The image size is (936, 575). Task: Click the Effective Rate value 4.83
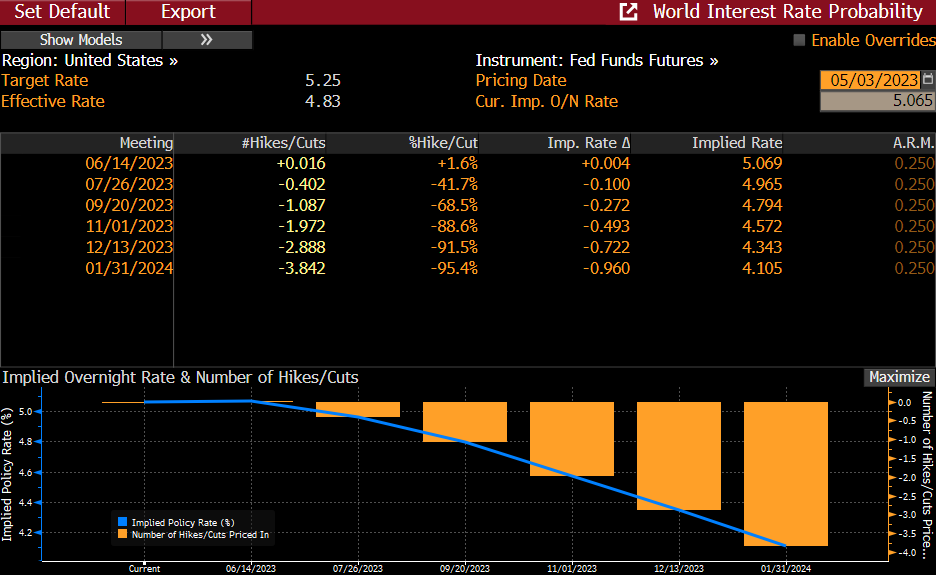point(323,101)
